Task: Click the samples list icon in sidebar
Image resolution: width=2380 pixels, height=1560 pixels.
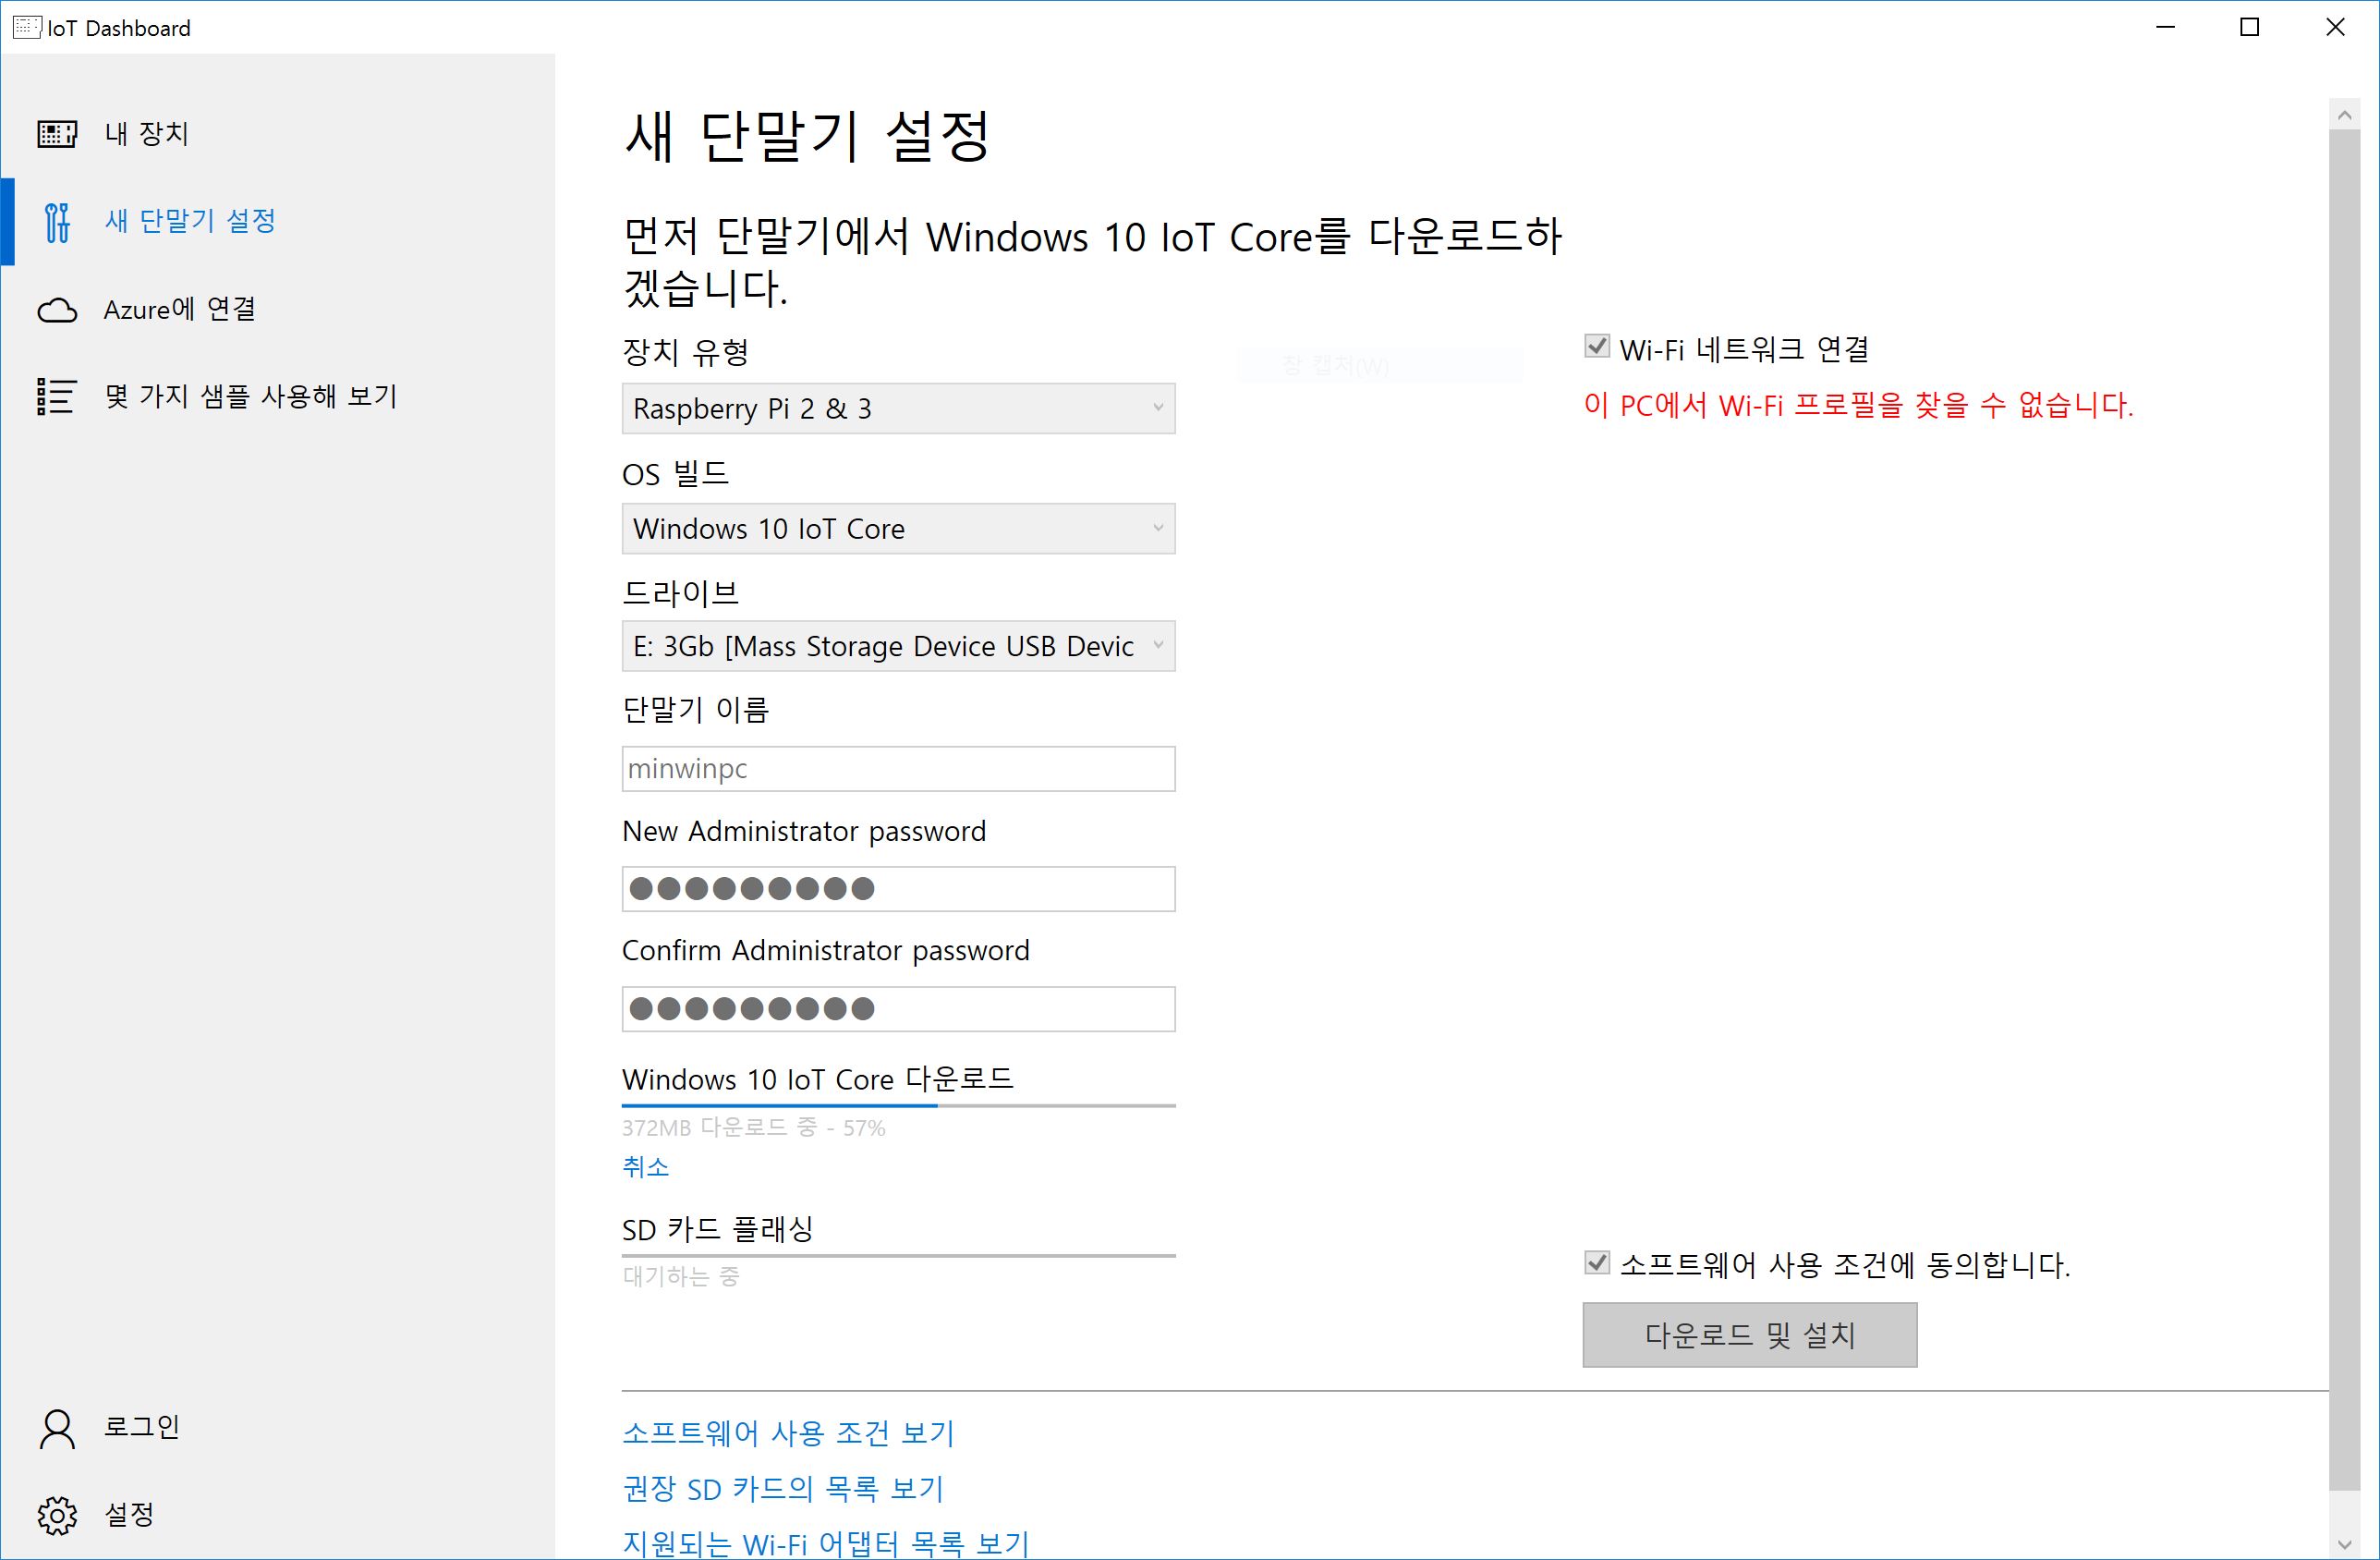Action: tap(57, 397)
